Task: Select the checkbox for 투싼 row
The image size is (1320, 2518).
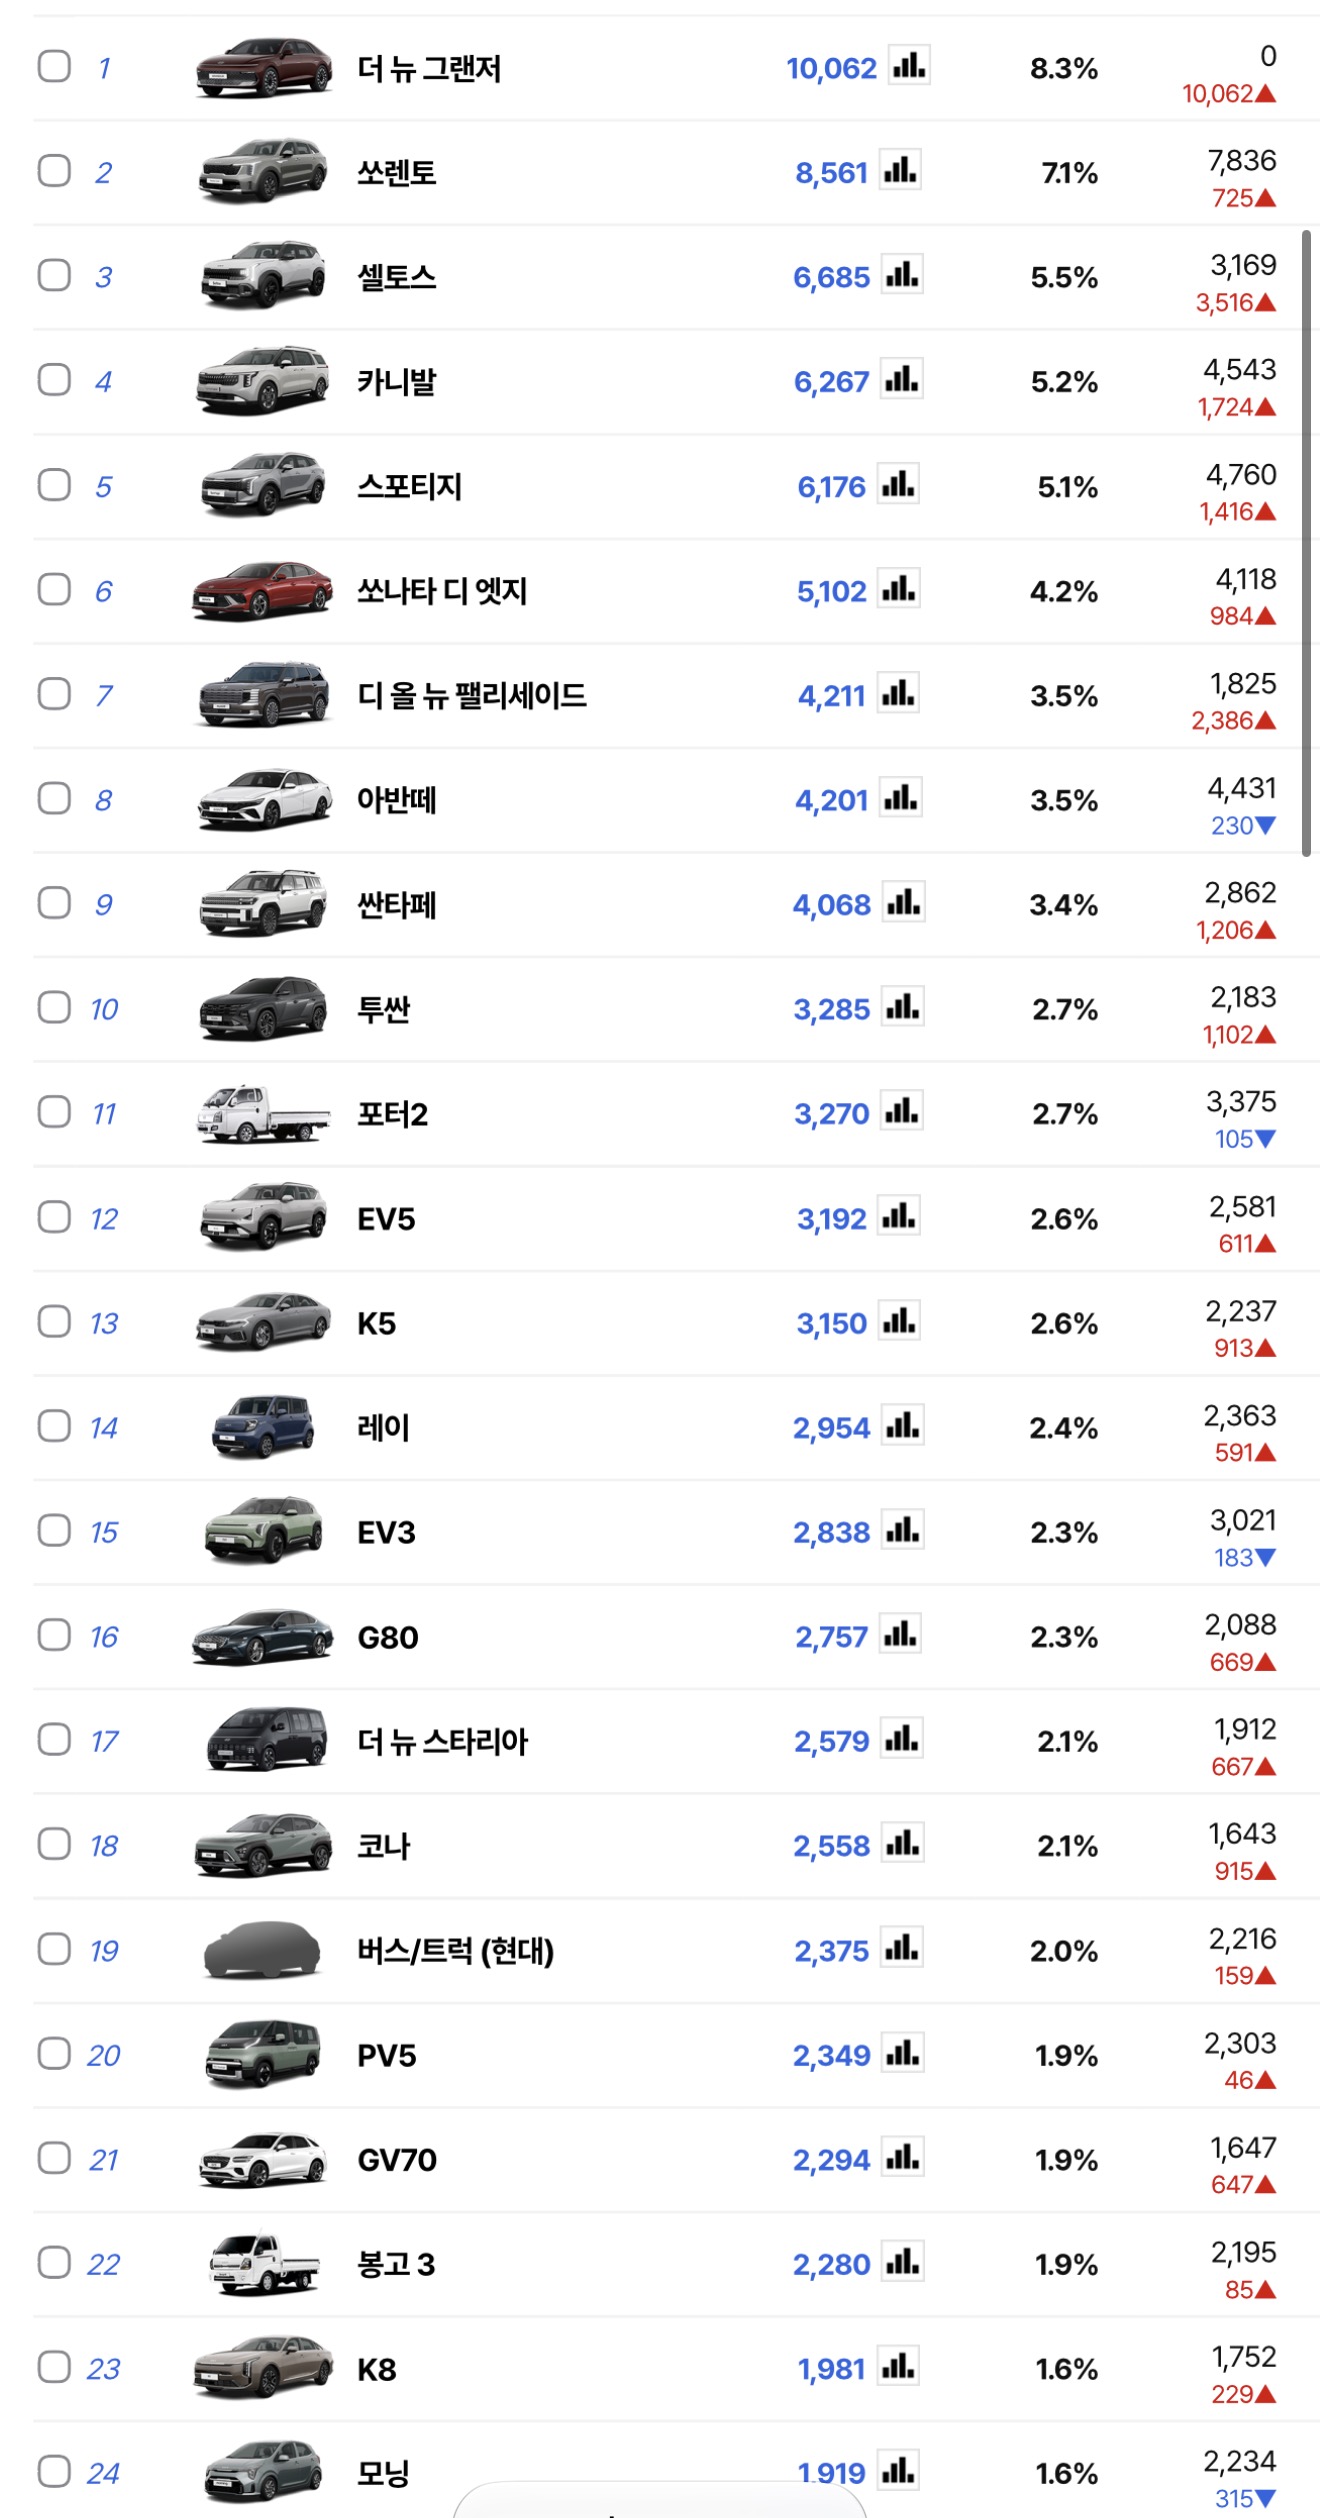Action: click(54, 1008)
